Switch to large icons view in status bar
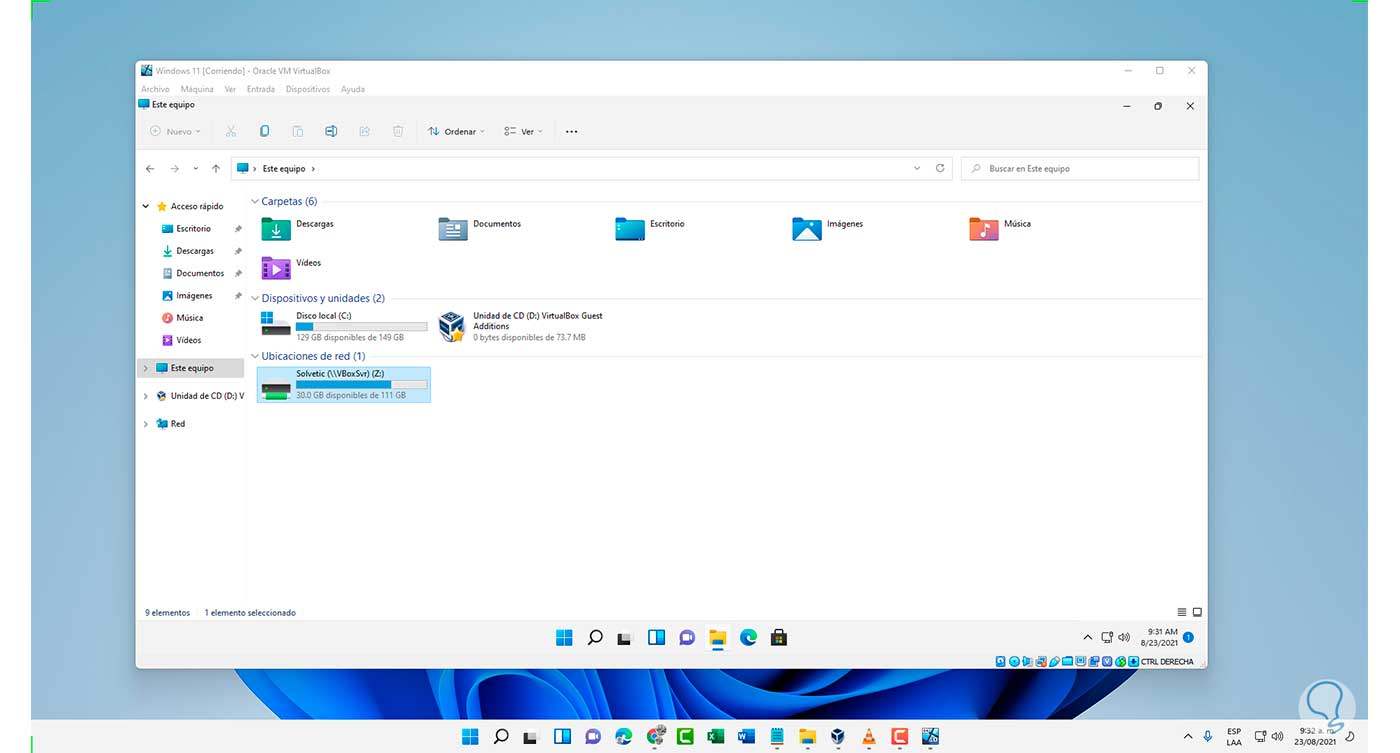 [x=1197, y=612]
